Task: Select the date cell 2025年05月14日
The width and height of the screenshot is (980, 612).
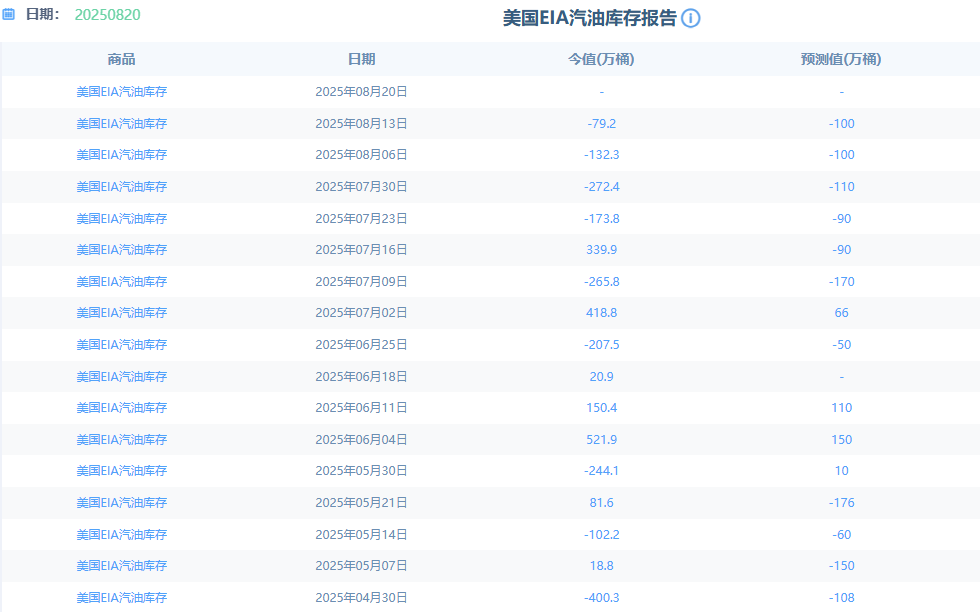Action: (x=361, y=535)
